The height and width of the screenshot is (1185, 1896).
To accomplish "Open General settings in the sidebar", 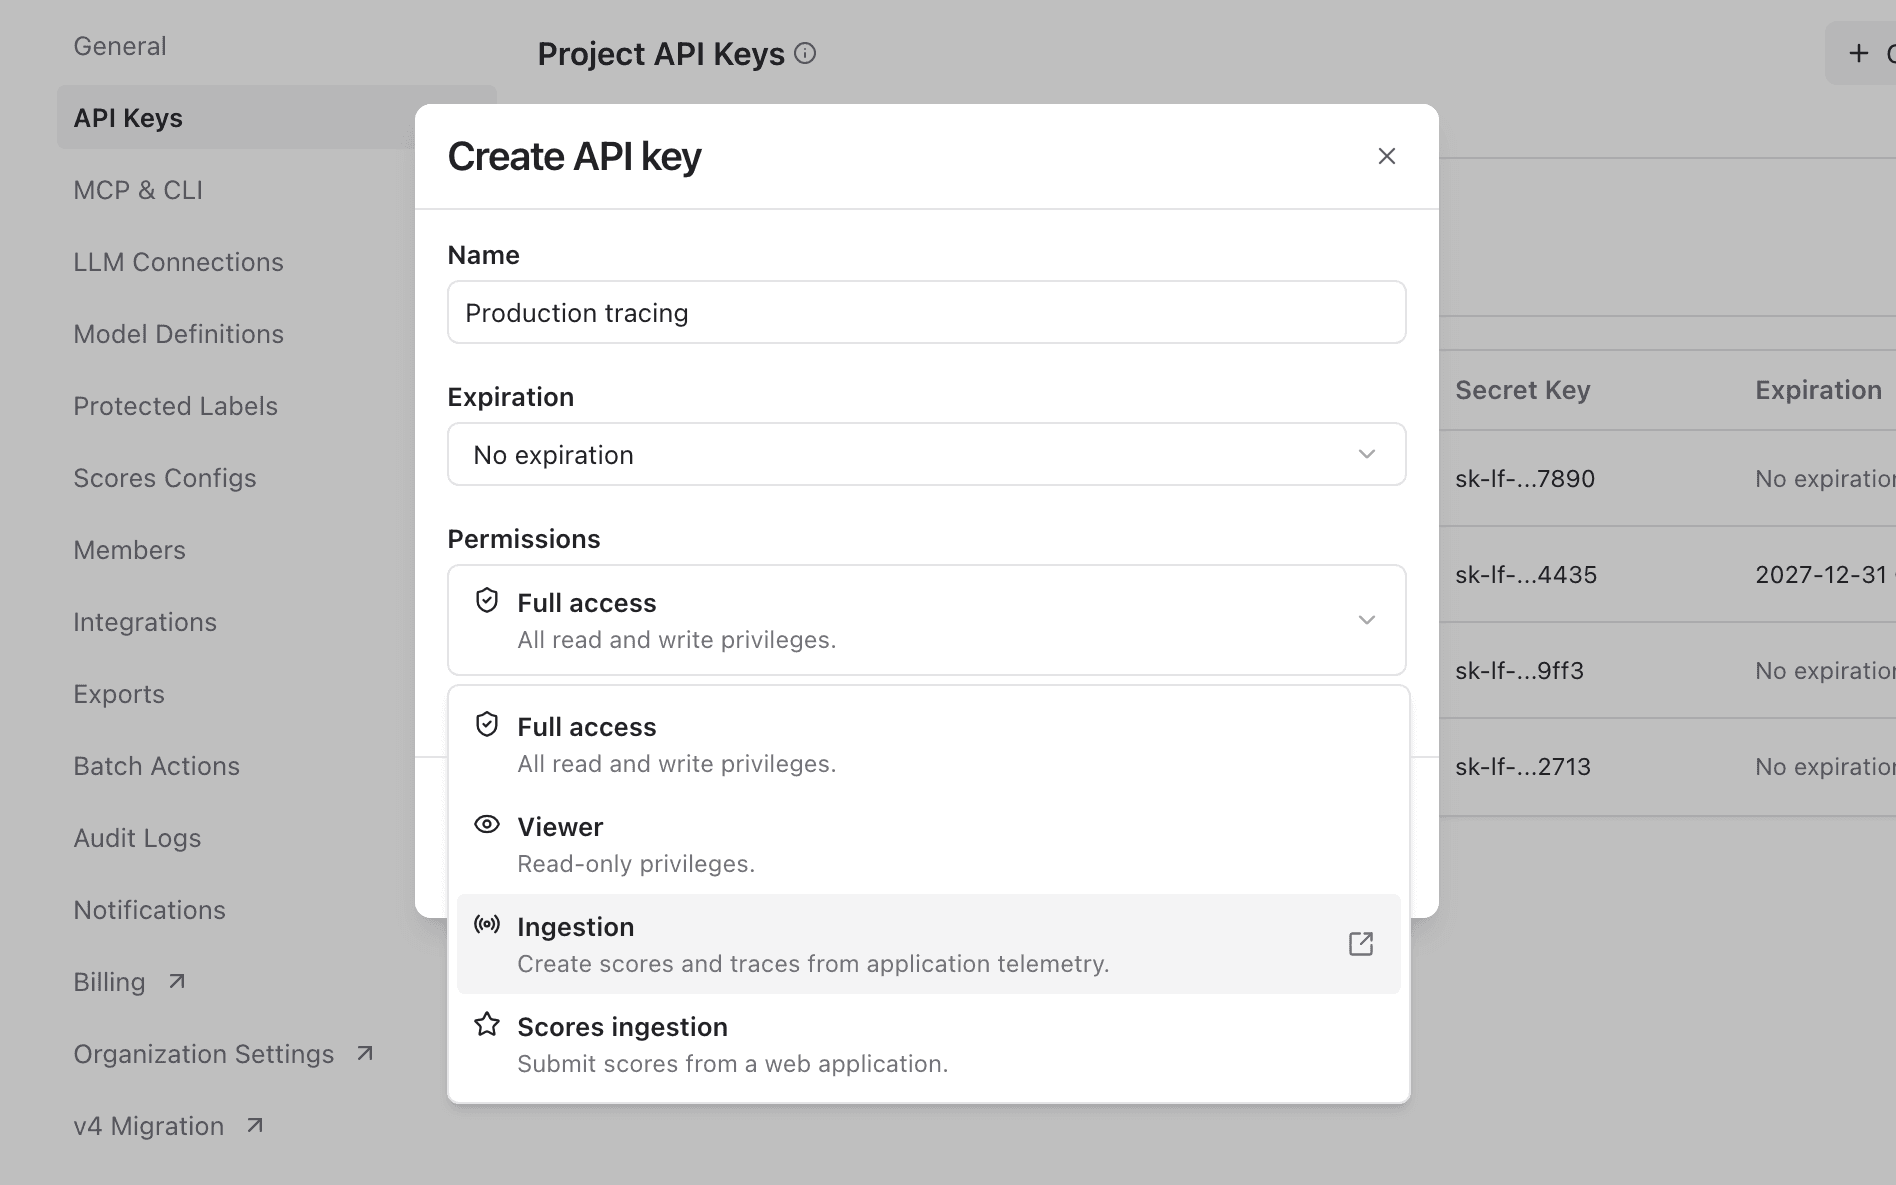I will (120, 46).
